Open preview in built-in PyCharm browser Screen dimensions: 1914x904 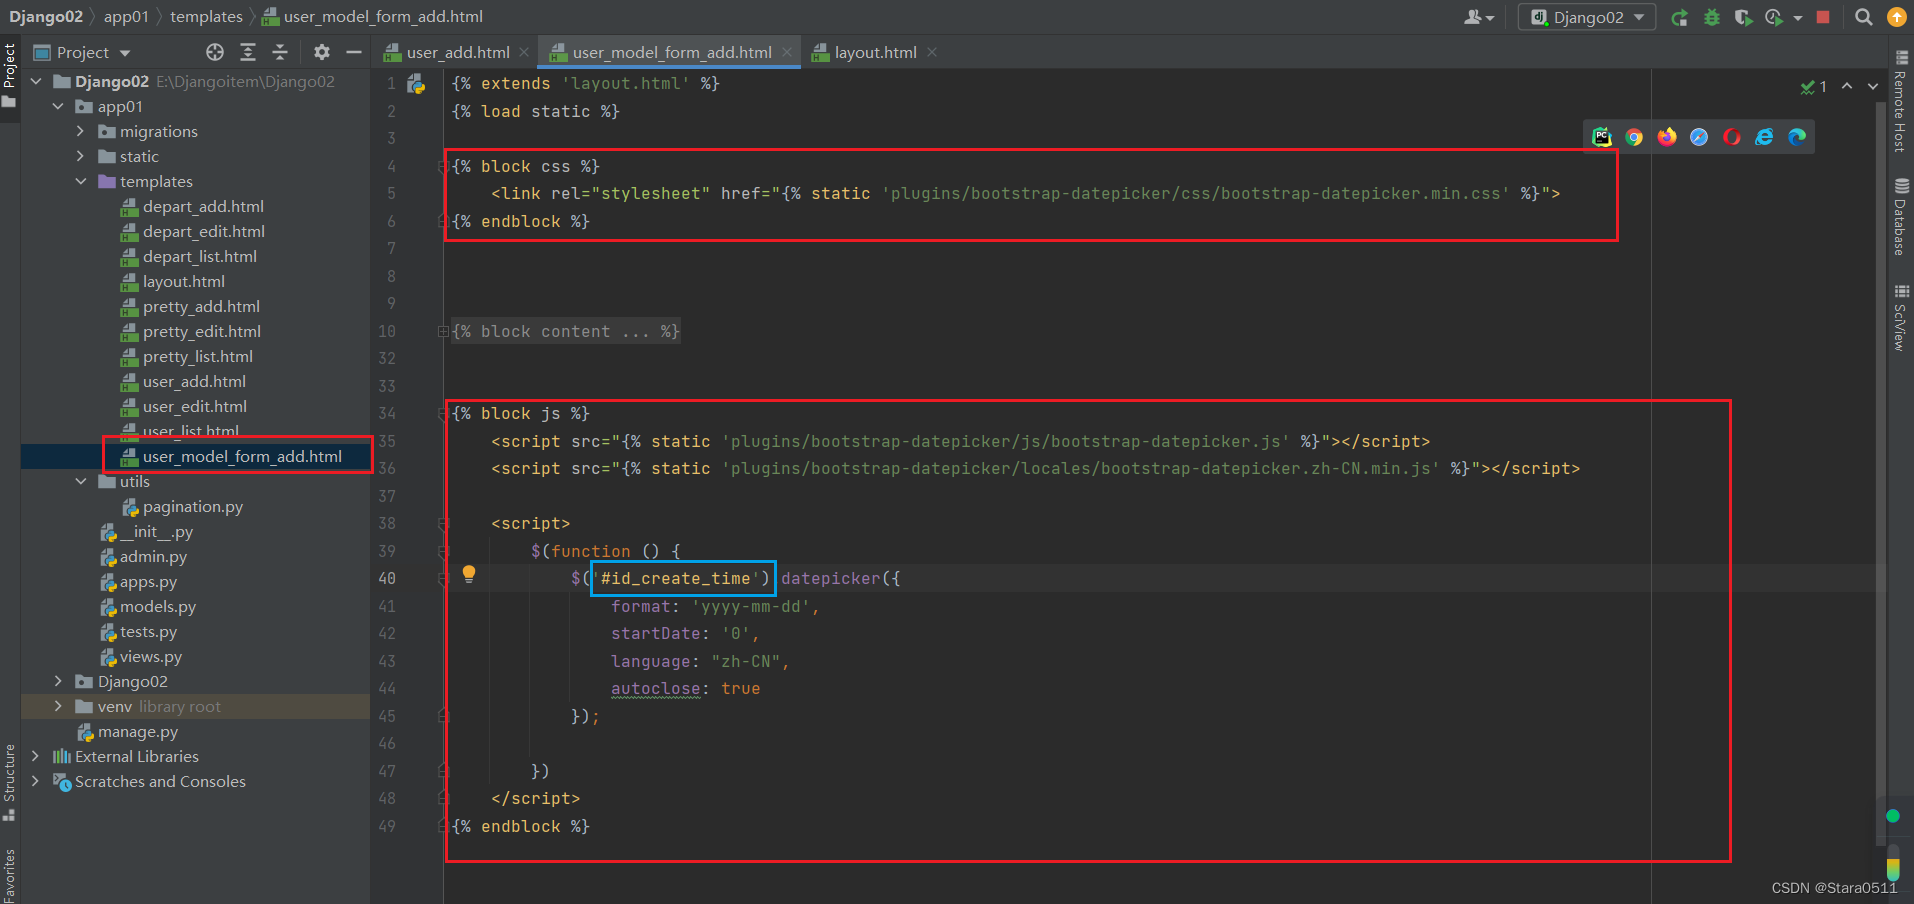pyautogui.click(x=1602, y=137)
